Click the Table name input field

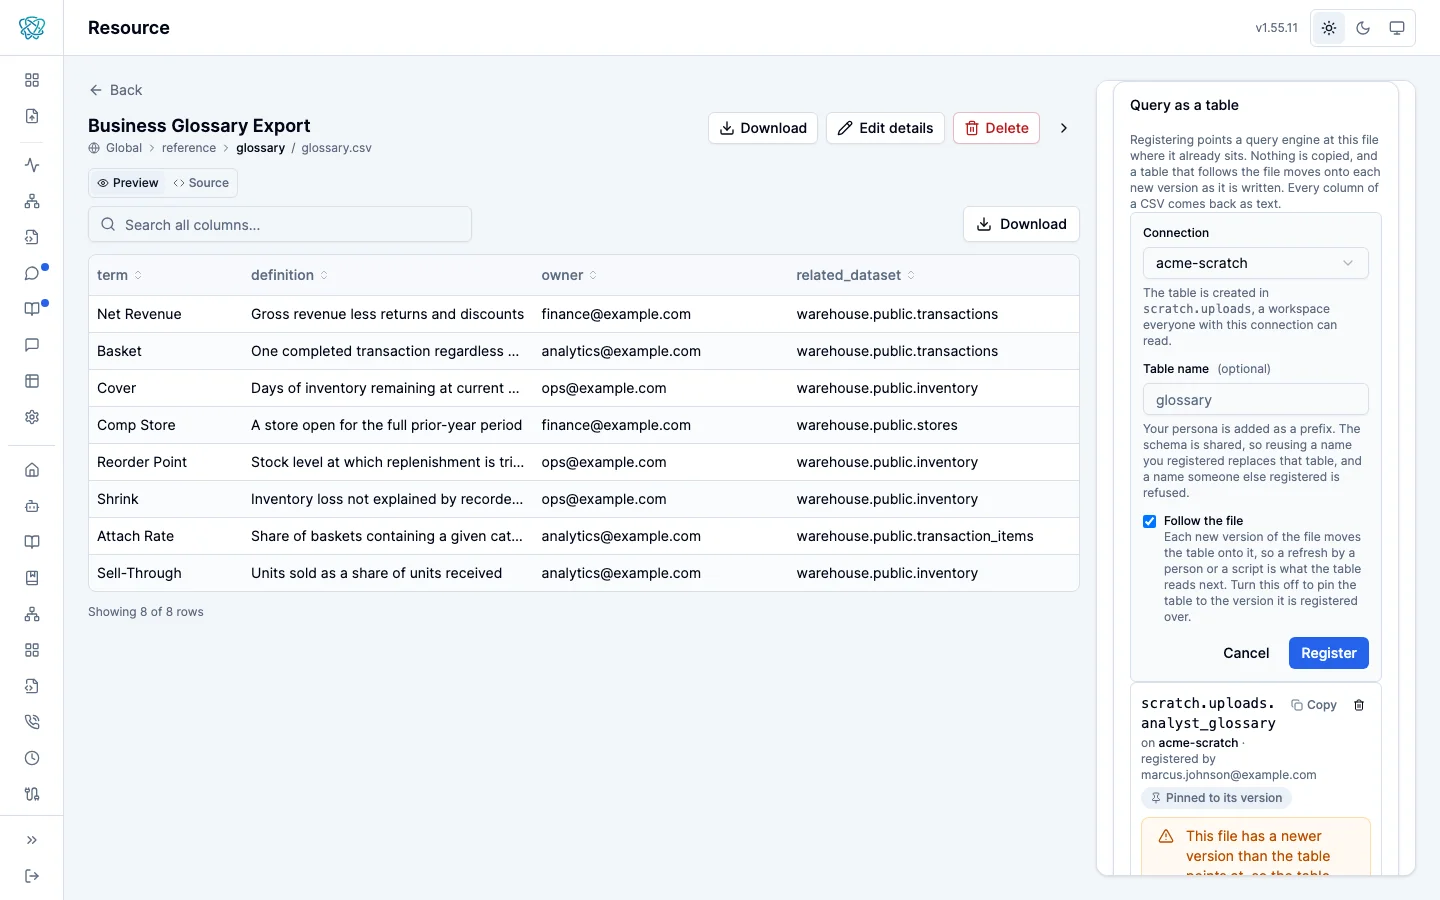[x=1256, y=400]
